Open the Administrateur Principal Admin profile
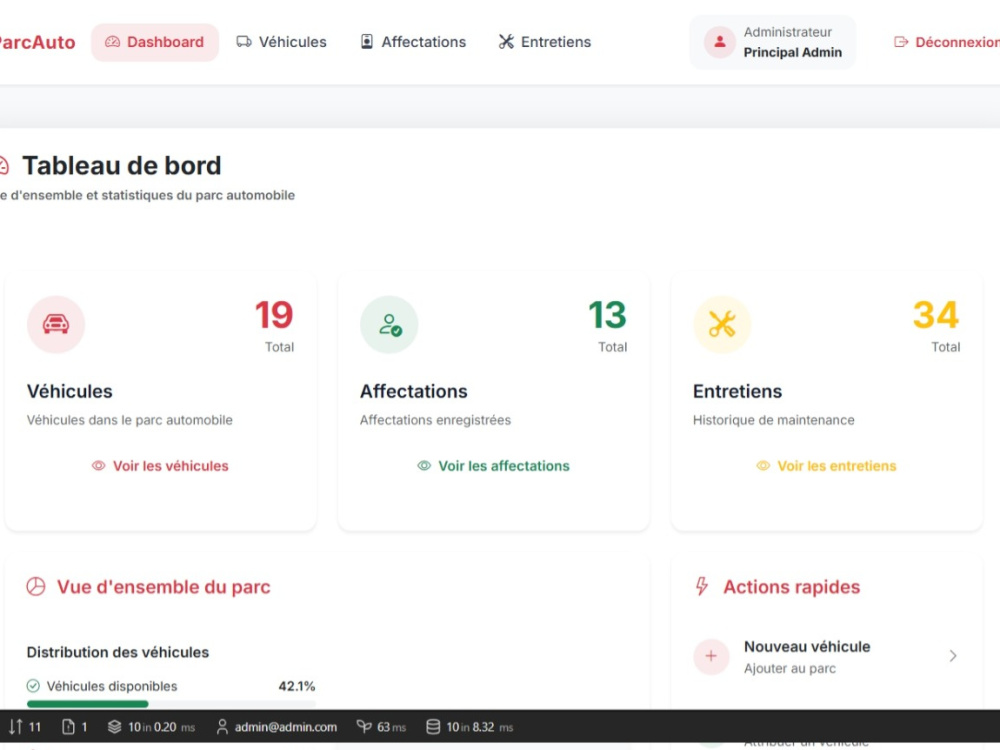1000x750 pixels. (x=772, y=42)
